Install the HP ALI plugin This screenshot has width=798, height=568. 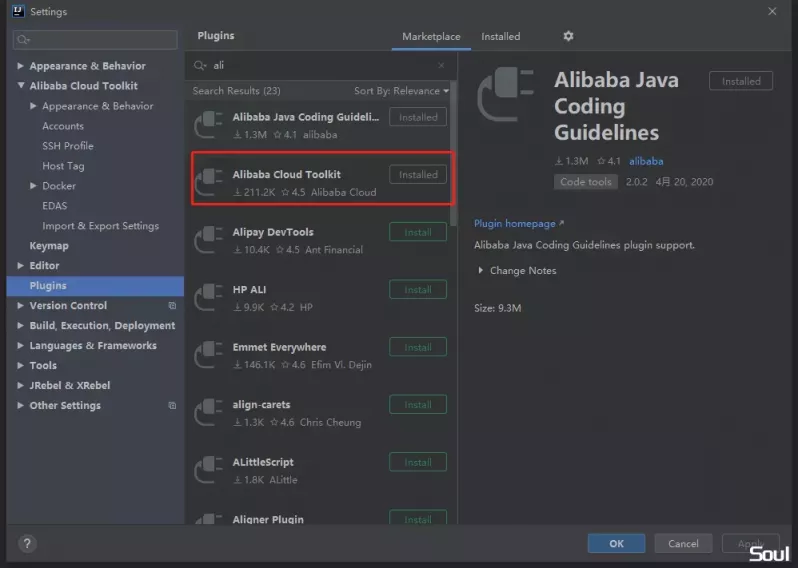418,290
